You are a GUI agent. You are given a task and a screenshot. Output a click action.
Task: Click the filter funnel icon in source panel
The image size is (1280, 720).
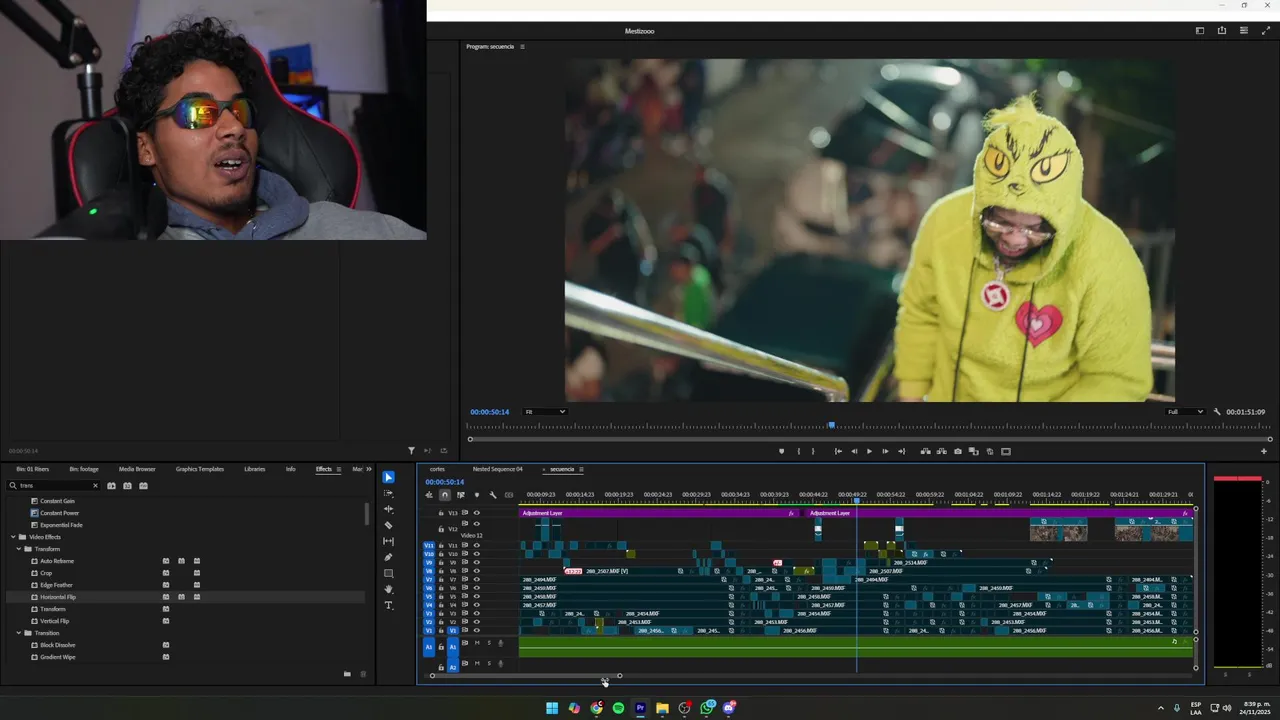point(411,451)
